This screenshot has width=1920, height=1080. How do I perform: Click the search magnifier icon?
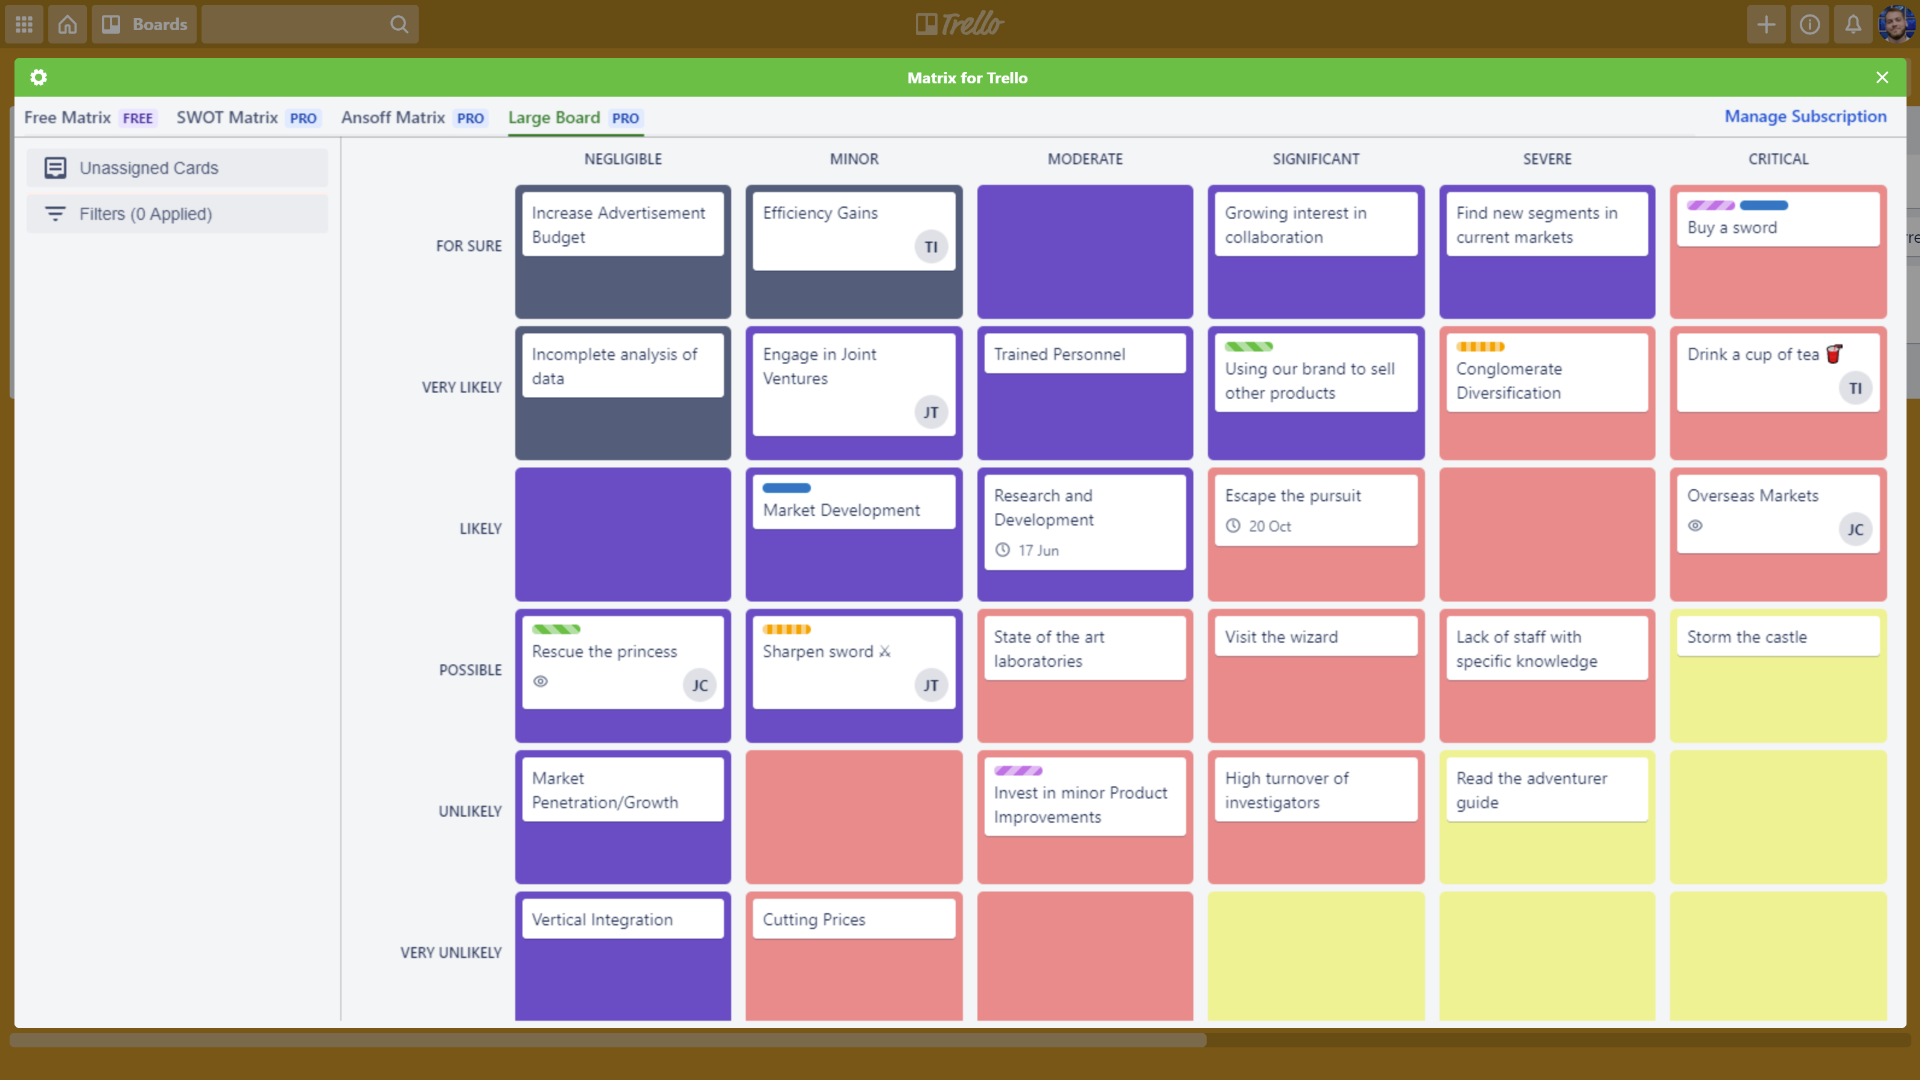point(399,24)
